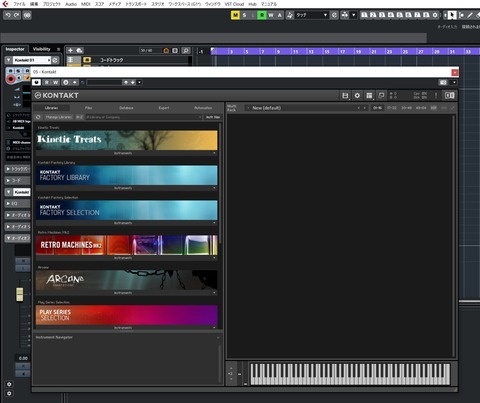480x403 pixels.
Task: Add a new track with plus icon
Action: click(70, 50)
